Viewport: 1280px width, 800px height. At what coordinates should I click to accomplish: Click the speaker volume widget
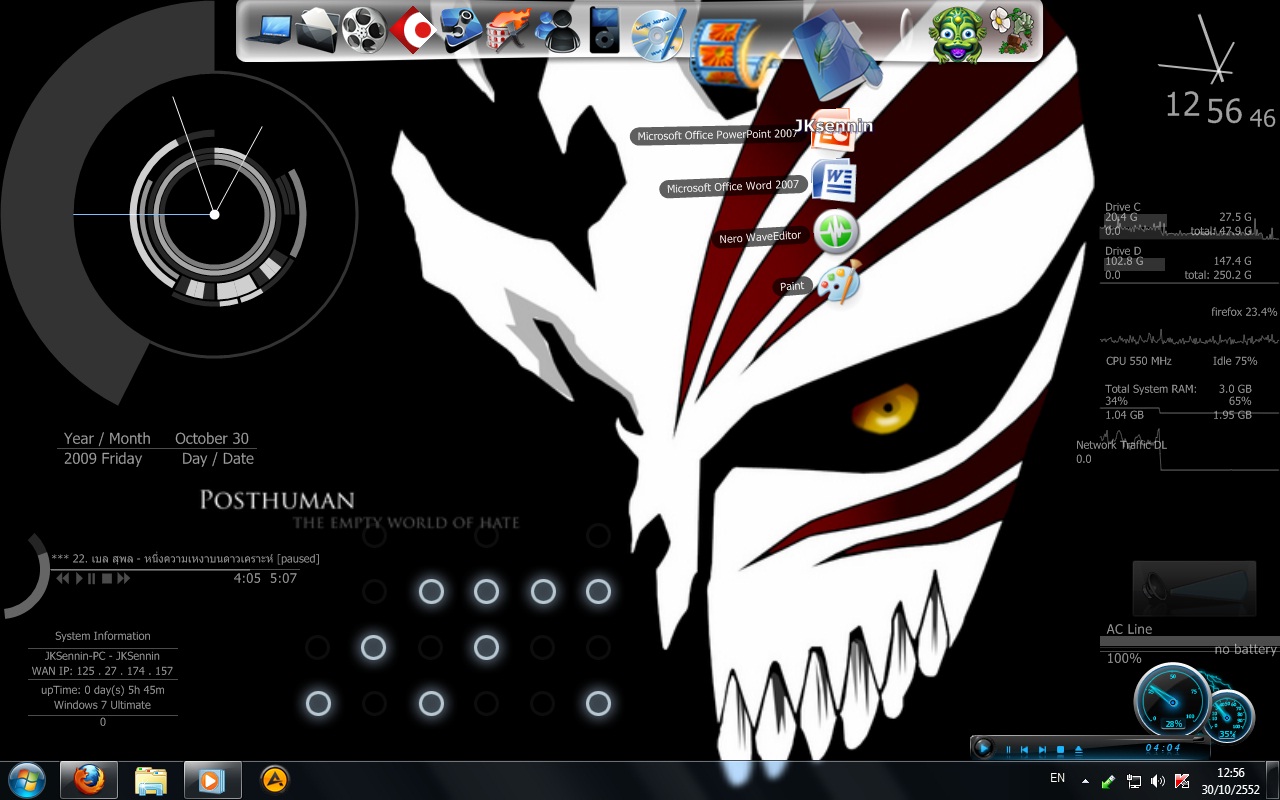[1194, 588]
